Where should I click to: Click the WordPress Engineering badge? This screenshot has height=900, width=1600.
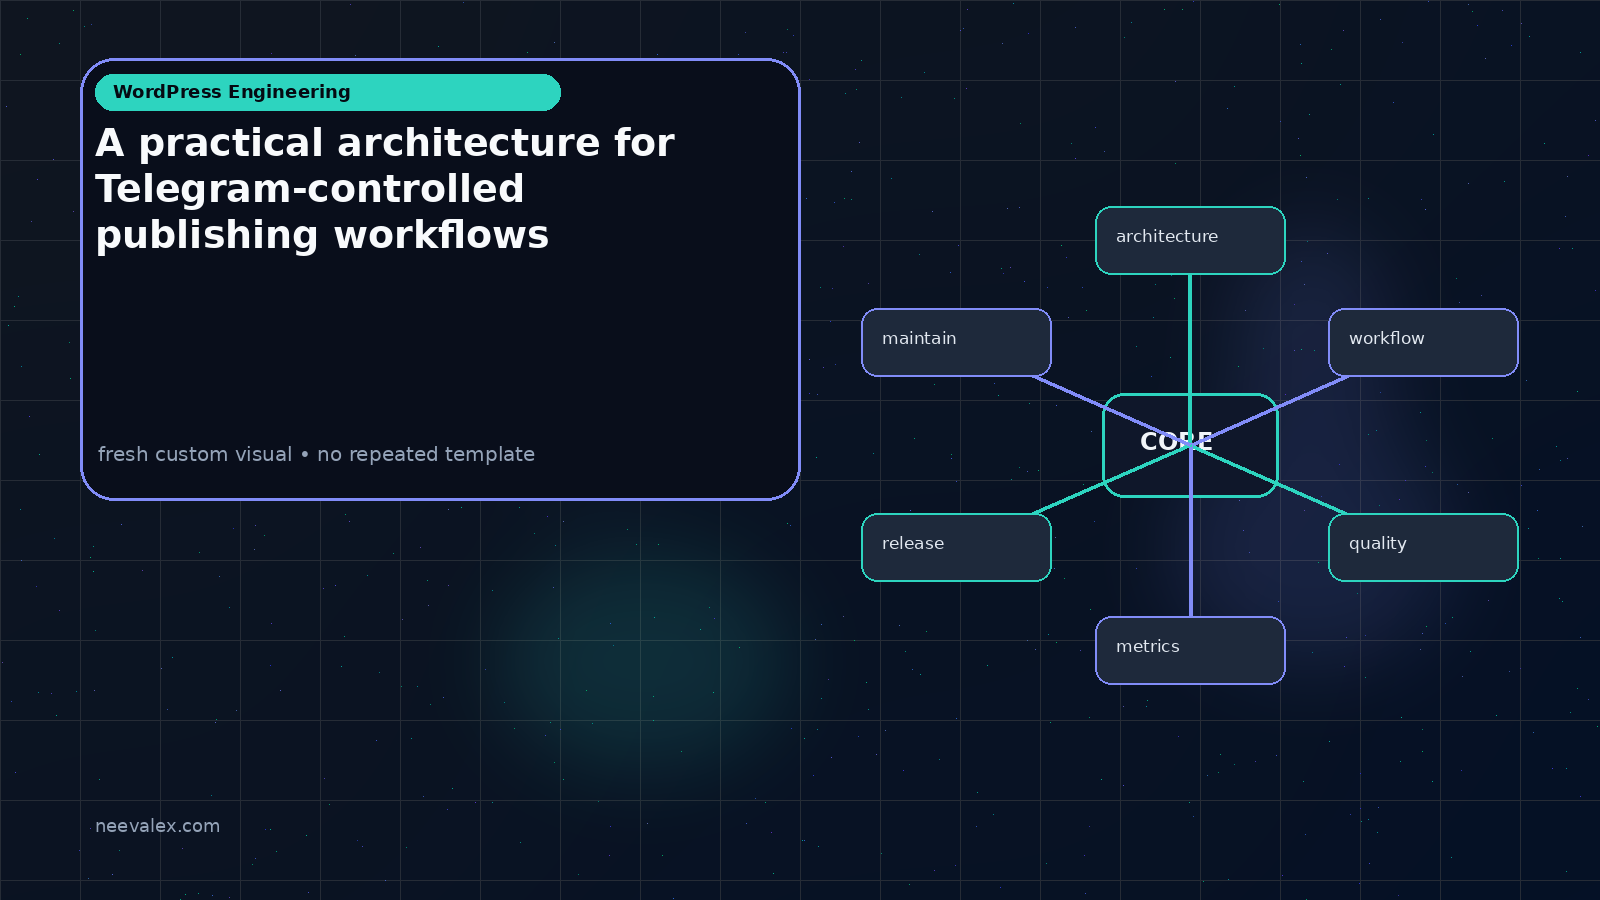(x=328, y=92)
